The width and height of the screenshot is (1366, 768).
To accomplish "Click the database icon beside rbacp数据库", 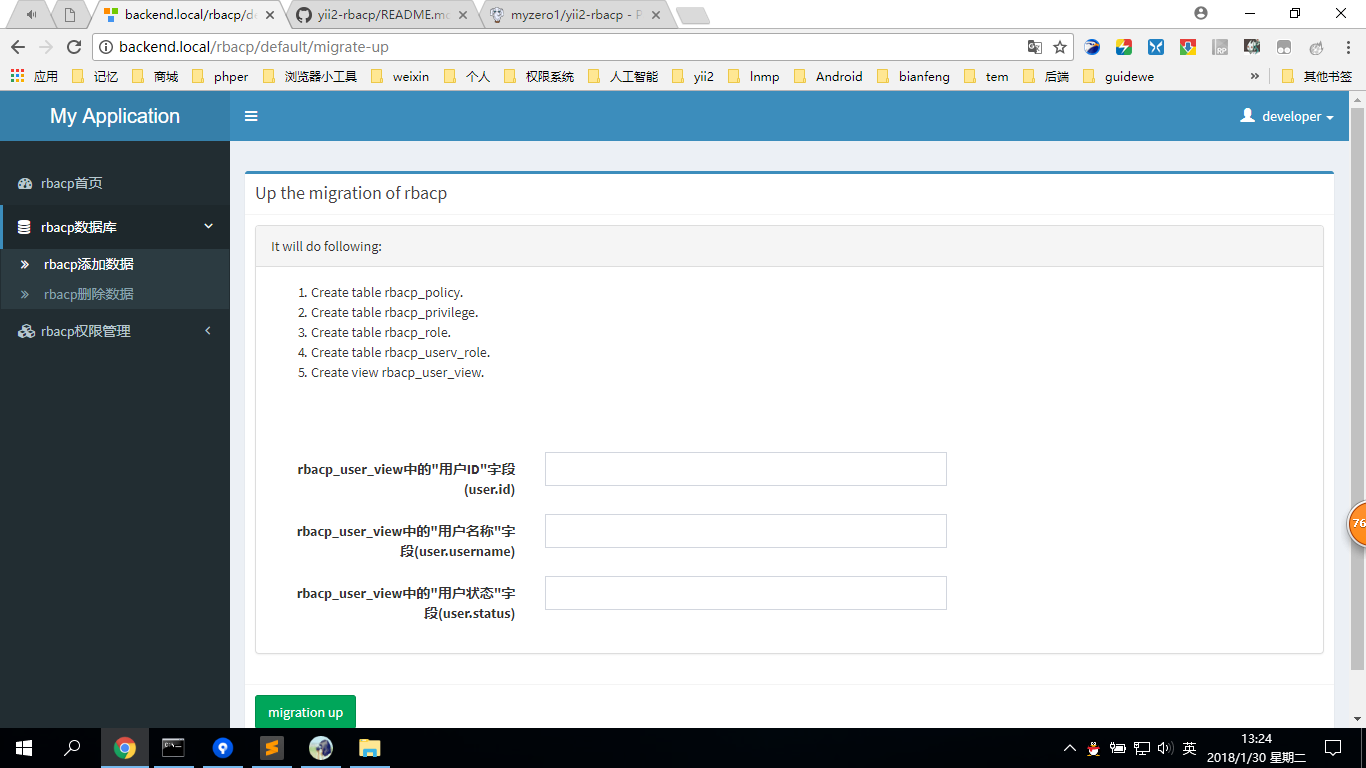I will (x=24, y=228).
